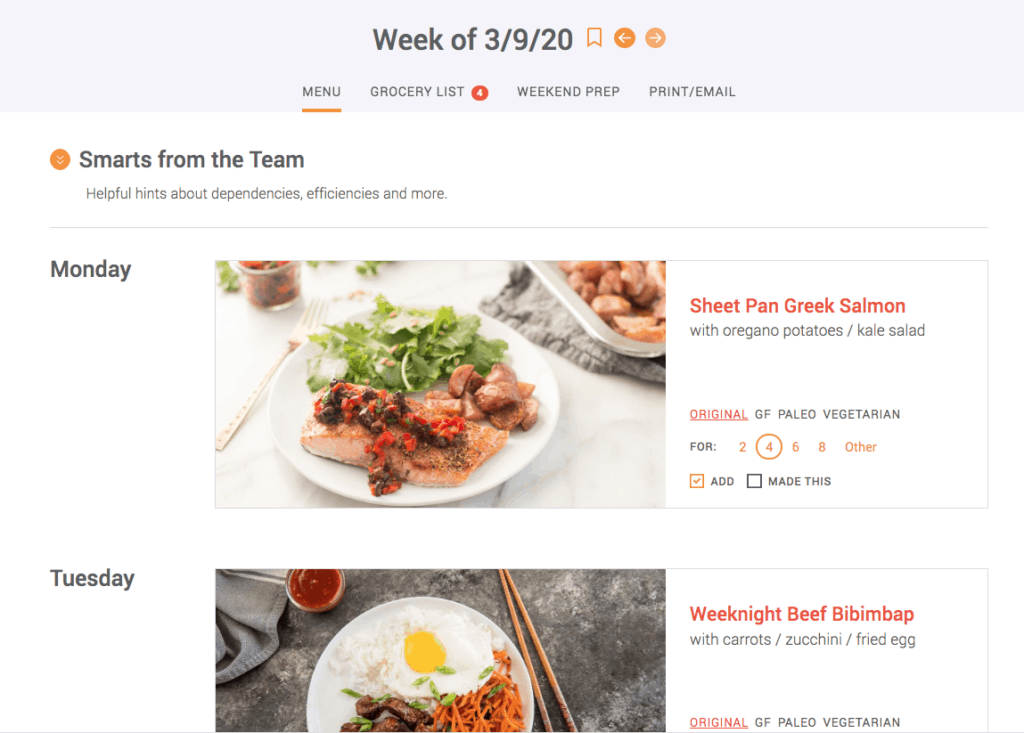
Task: Select the Print/Email tab
Action: [x=692, y=91]
